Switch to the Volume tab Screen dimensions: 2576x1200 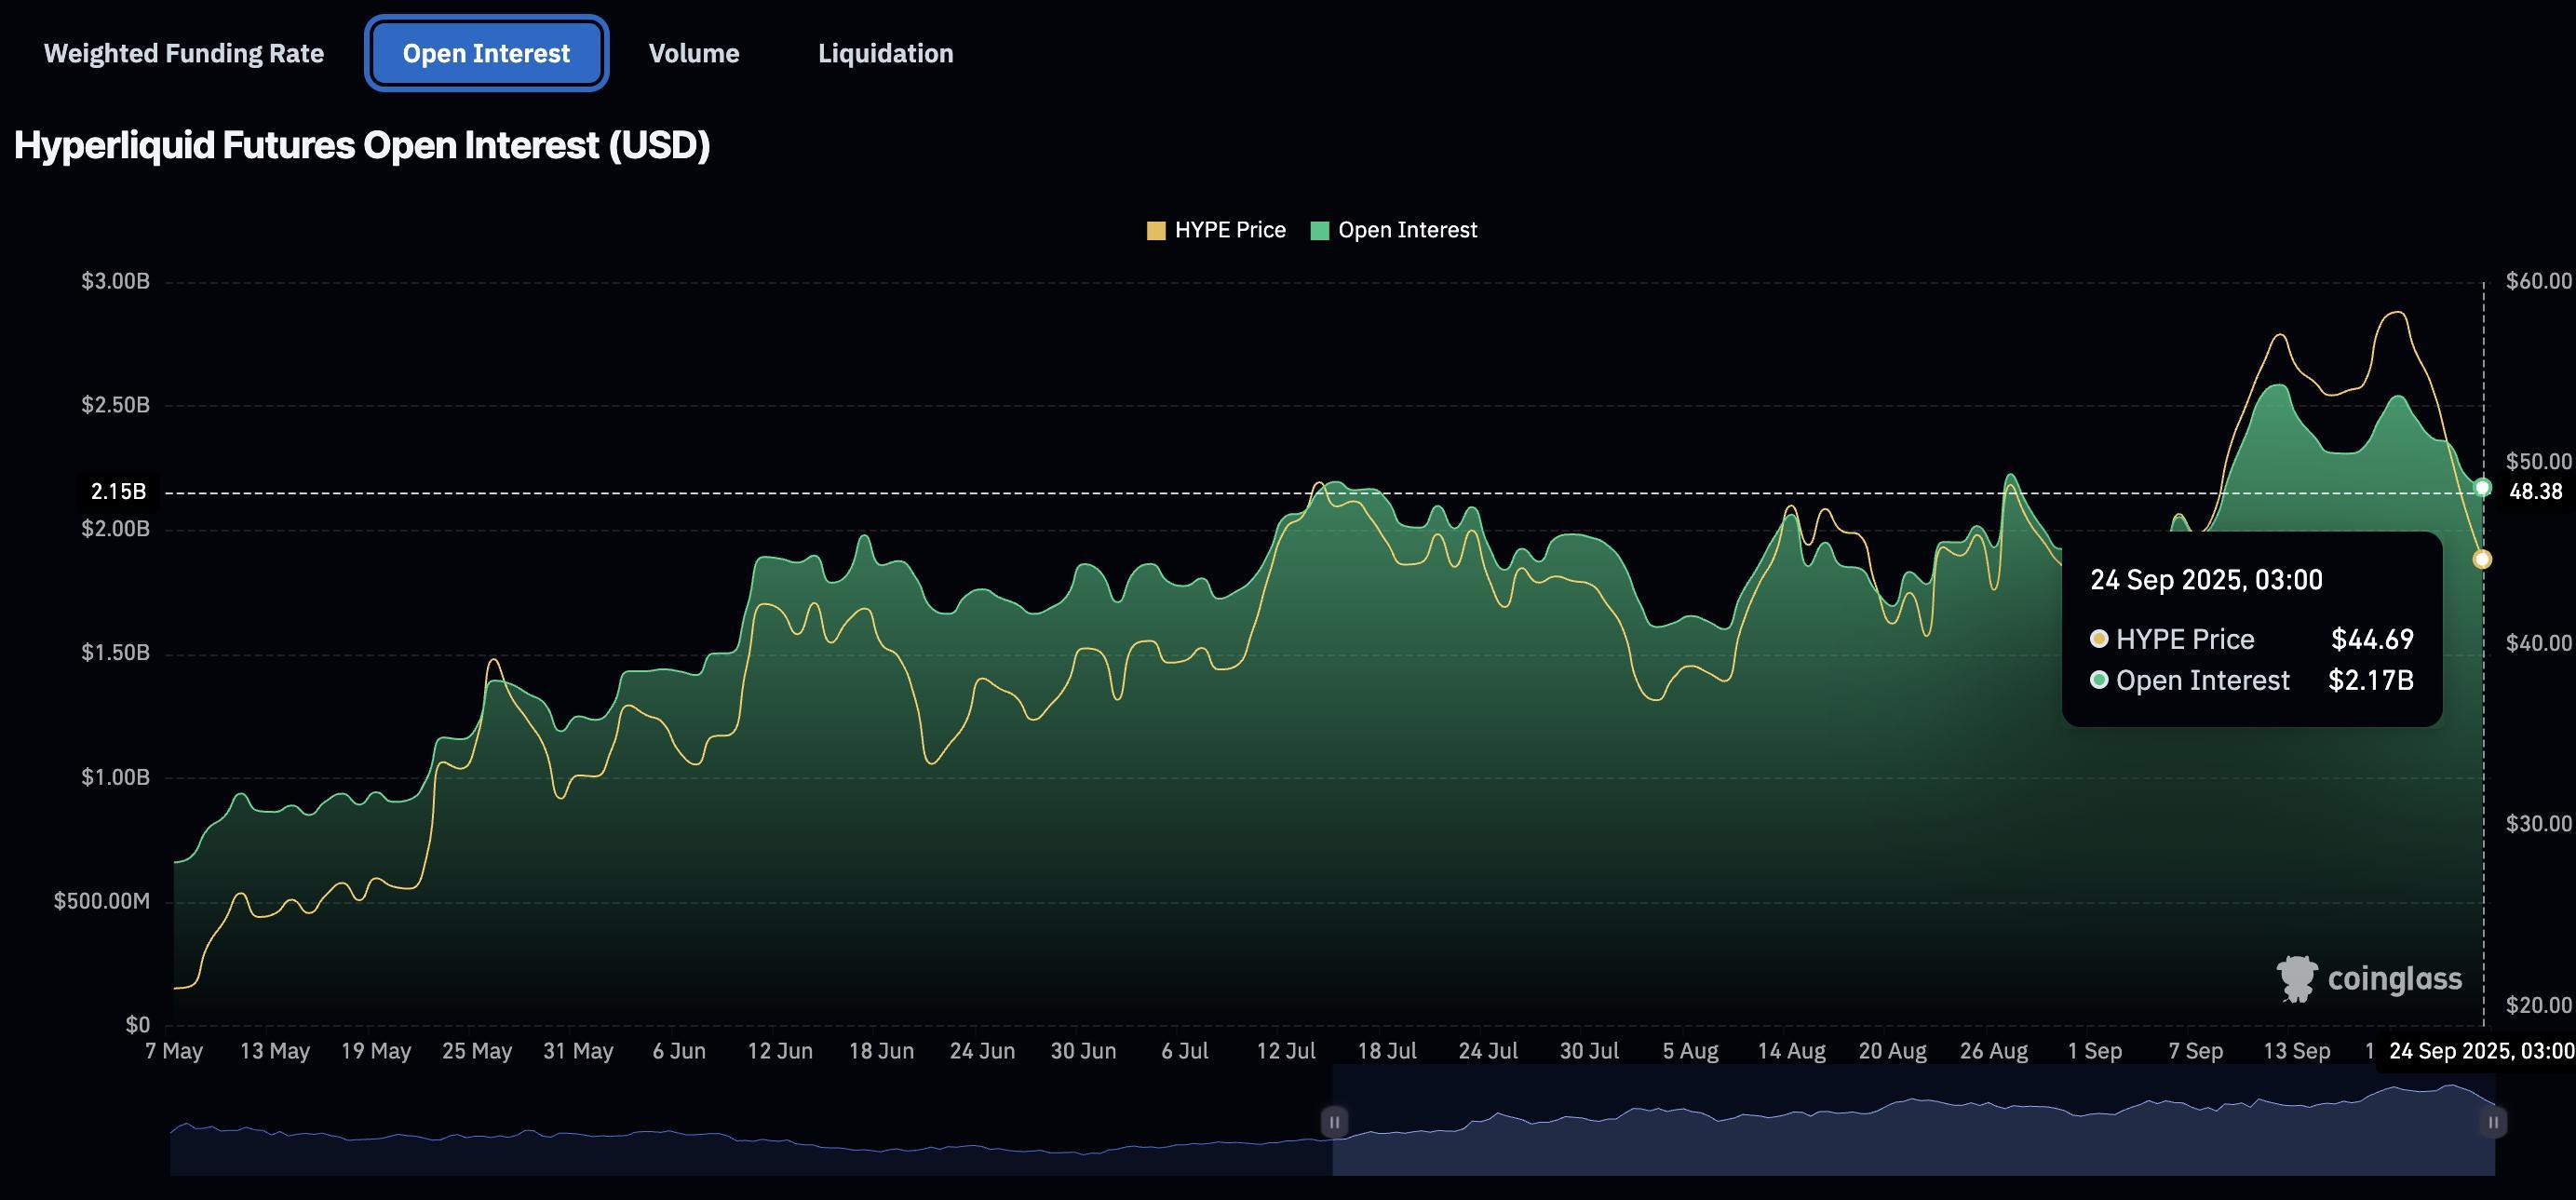coord(694,53)
